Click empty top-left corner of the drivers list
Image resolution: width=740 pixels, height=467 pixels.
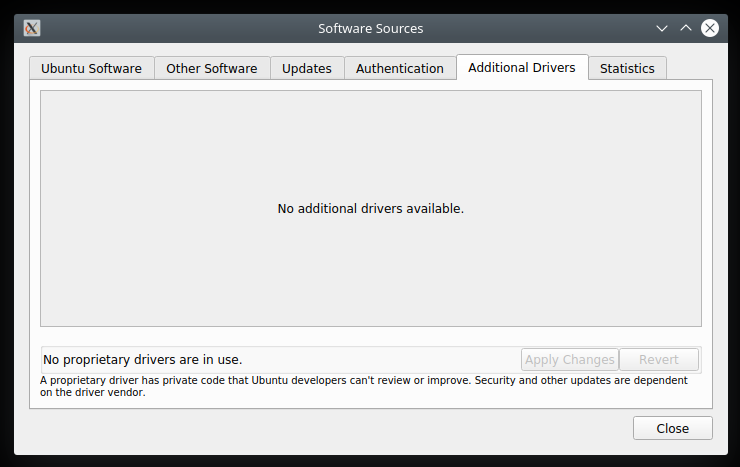60,105
